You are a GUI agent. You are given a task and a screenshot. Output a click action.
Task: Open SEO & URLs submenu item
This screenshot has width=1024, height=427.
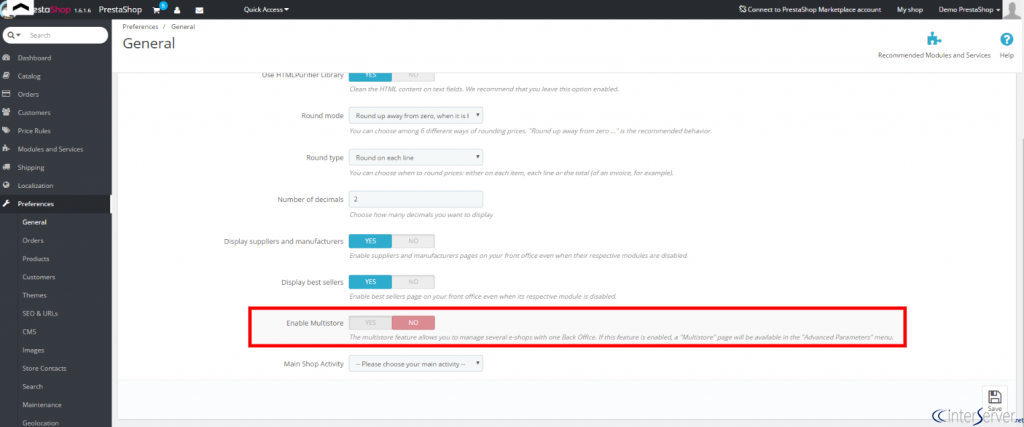coord(40,313)
